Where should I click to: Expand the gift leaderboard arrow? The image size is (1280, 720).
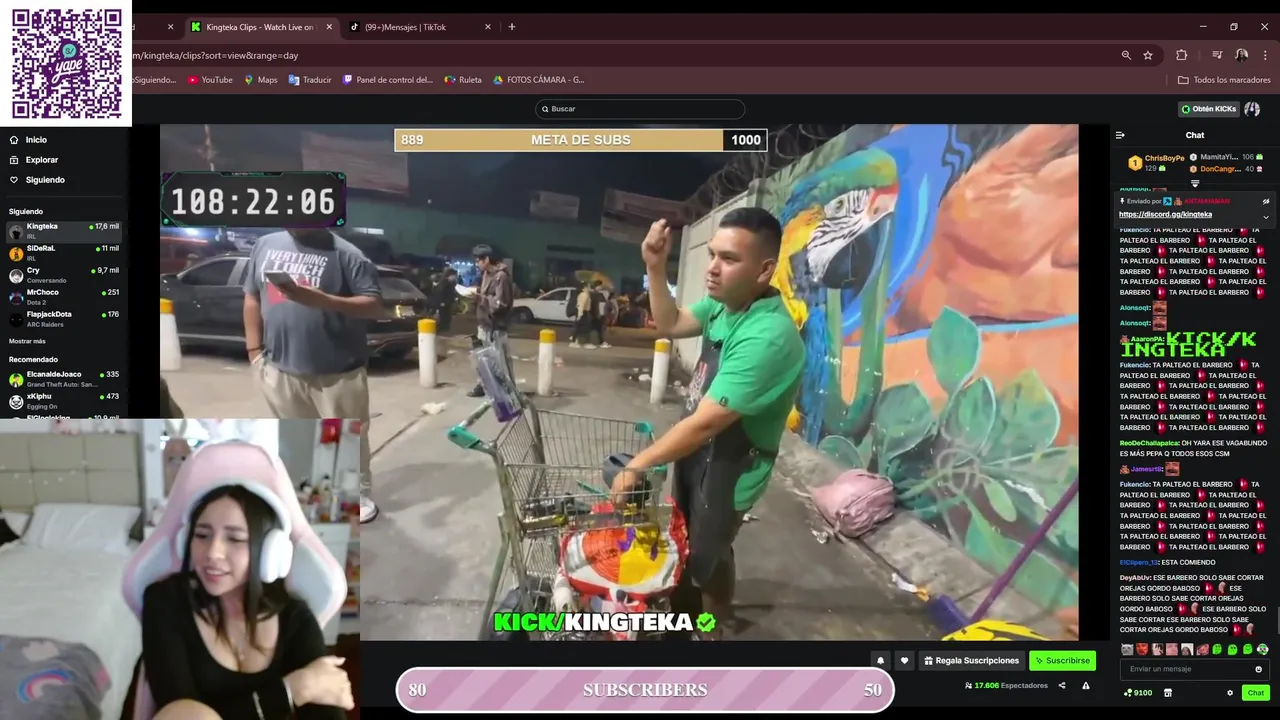click(x=1195, y=184)
